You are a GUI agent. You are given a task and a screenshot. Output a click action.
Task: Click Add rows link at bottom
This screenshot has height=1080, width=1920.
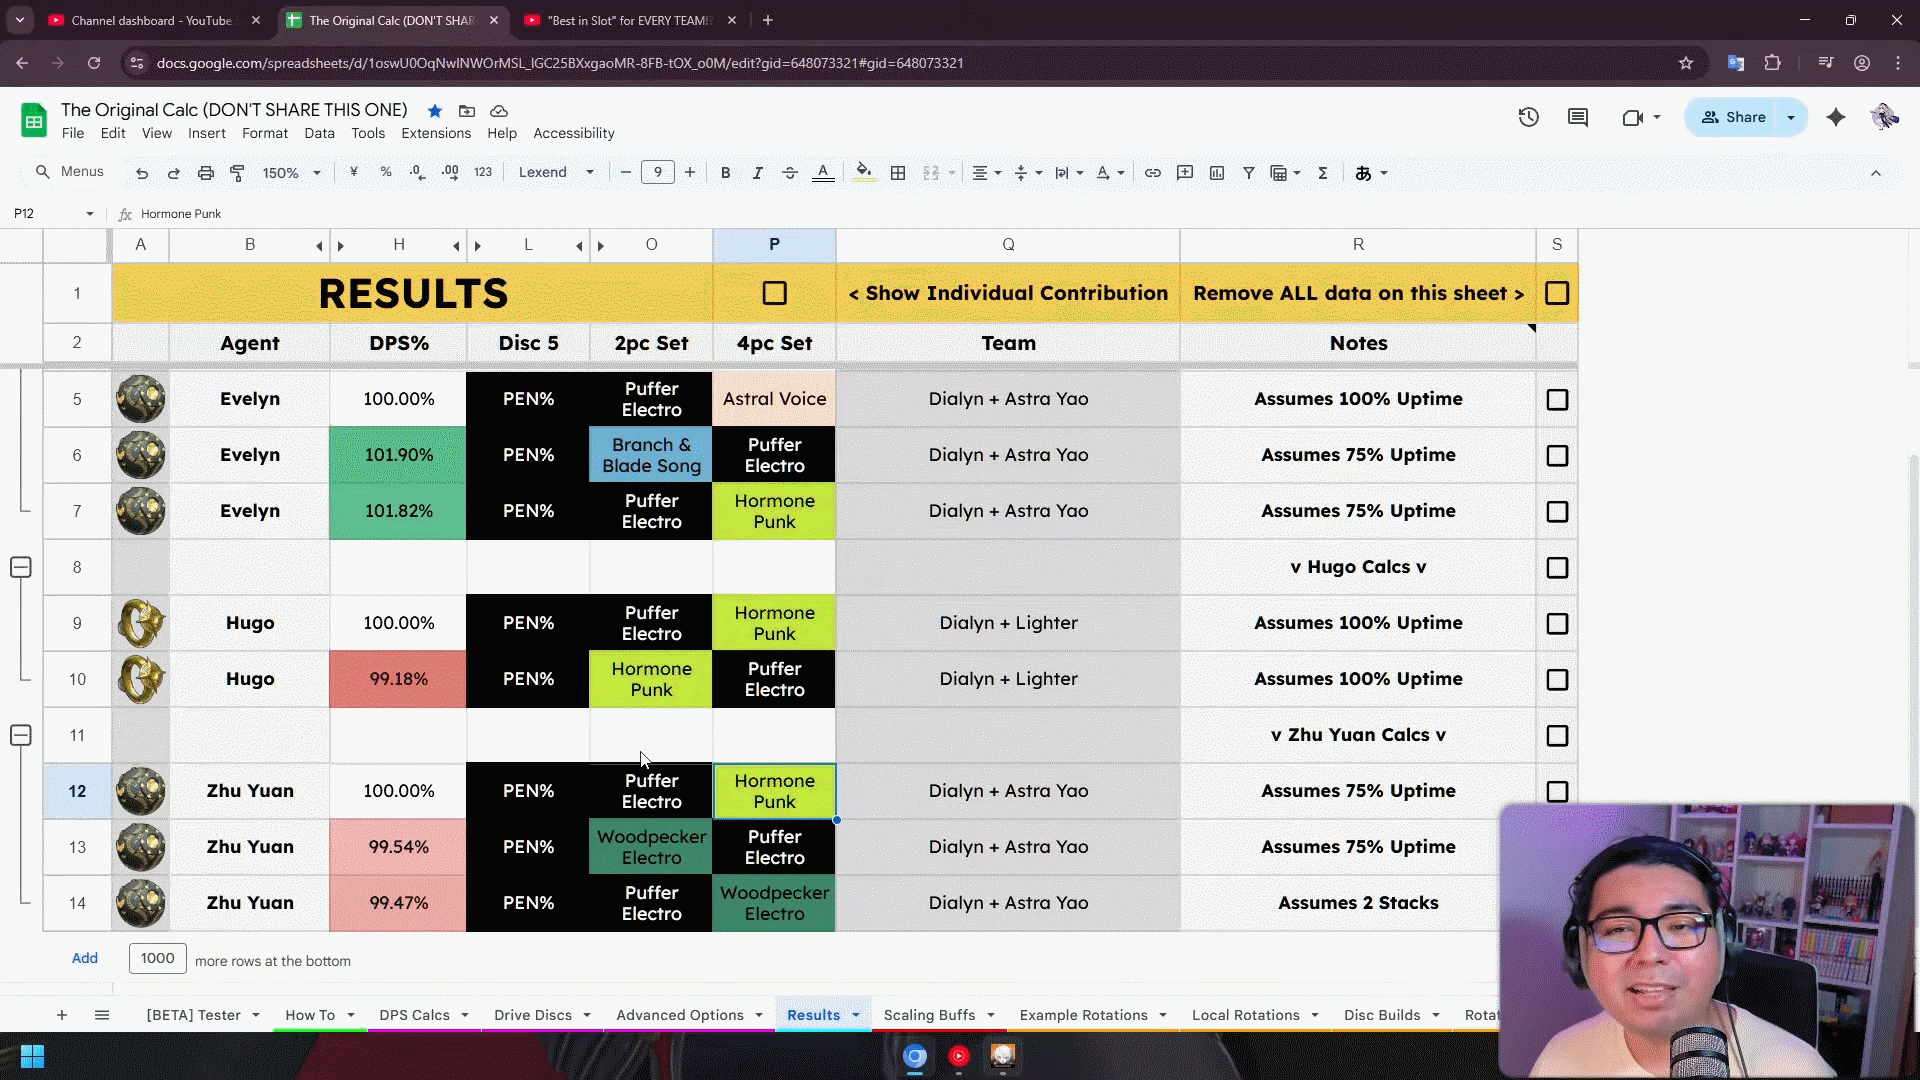[x=84, y=958]
